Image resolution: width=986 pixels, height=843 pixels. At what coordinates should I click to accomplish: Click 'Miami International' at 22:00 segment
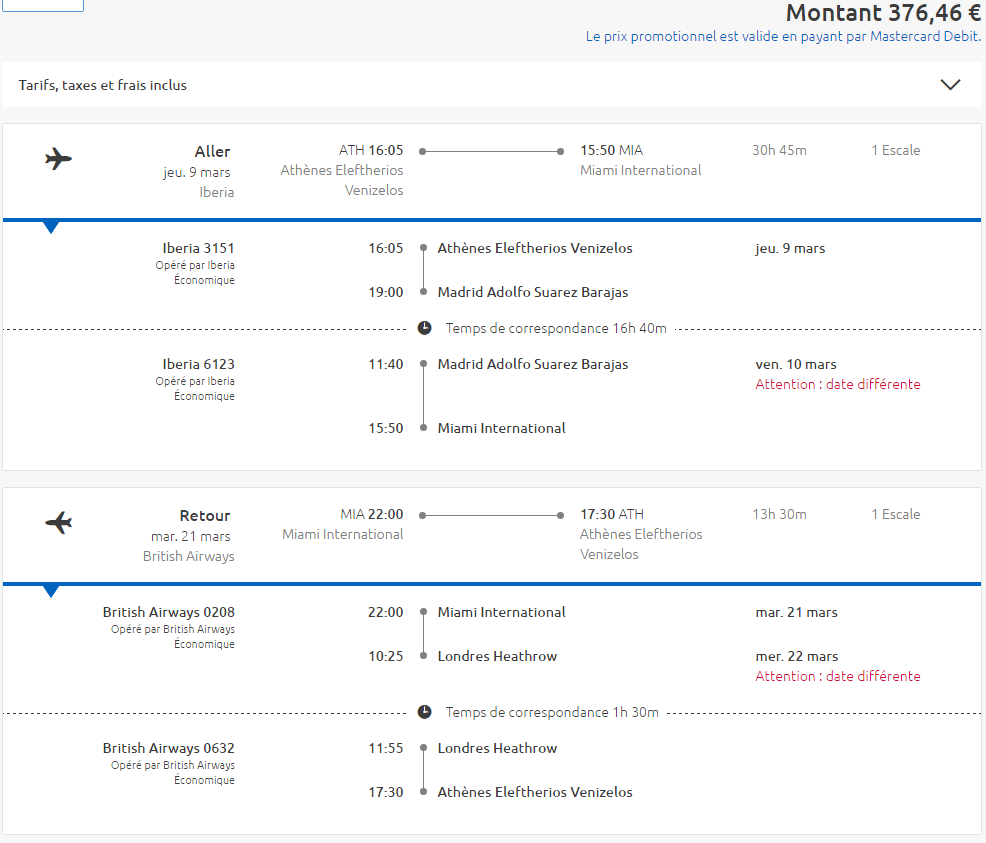click(x=501, y=612)
